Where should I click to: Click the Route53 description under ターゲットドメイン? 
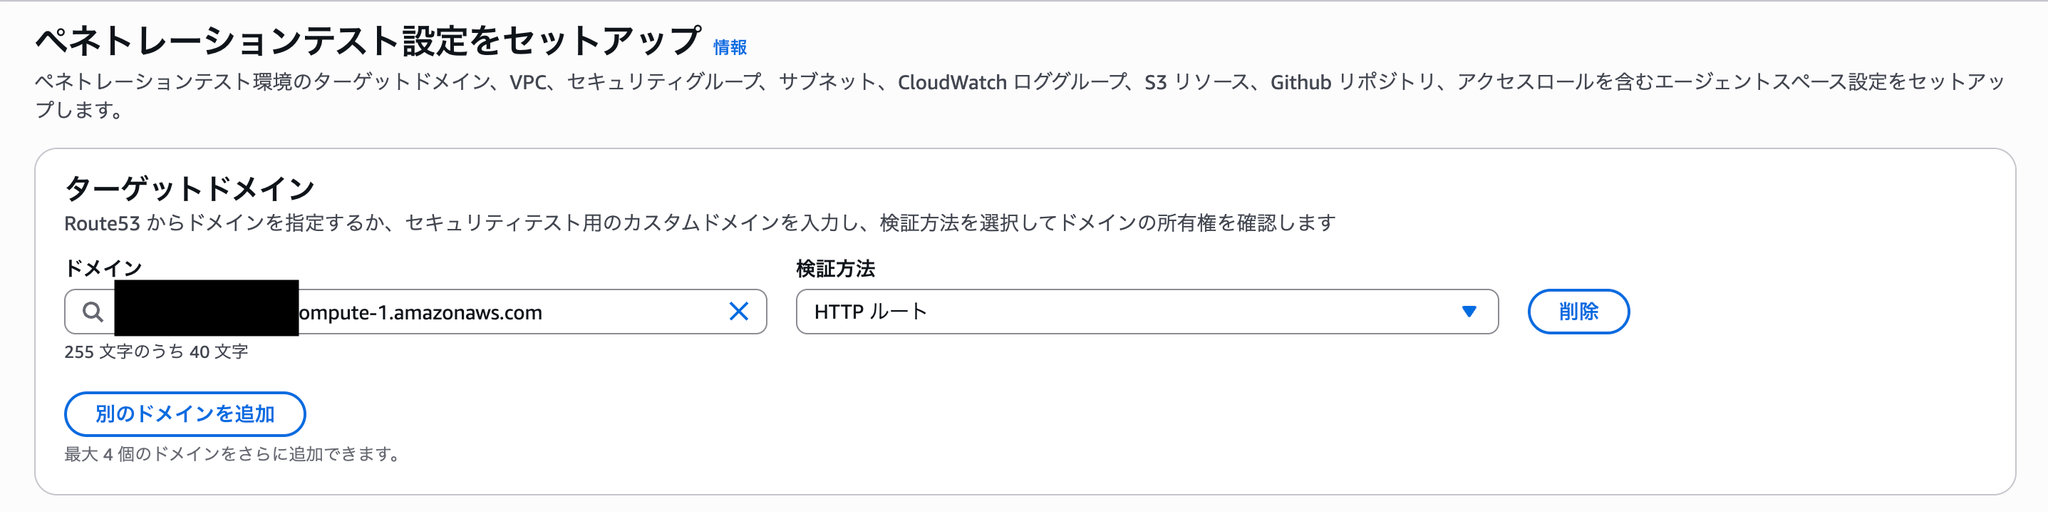pos(700,223)
